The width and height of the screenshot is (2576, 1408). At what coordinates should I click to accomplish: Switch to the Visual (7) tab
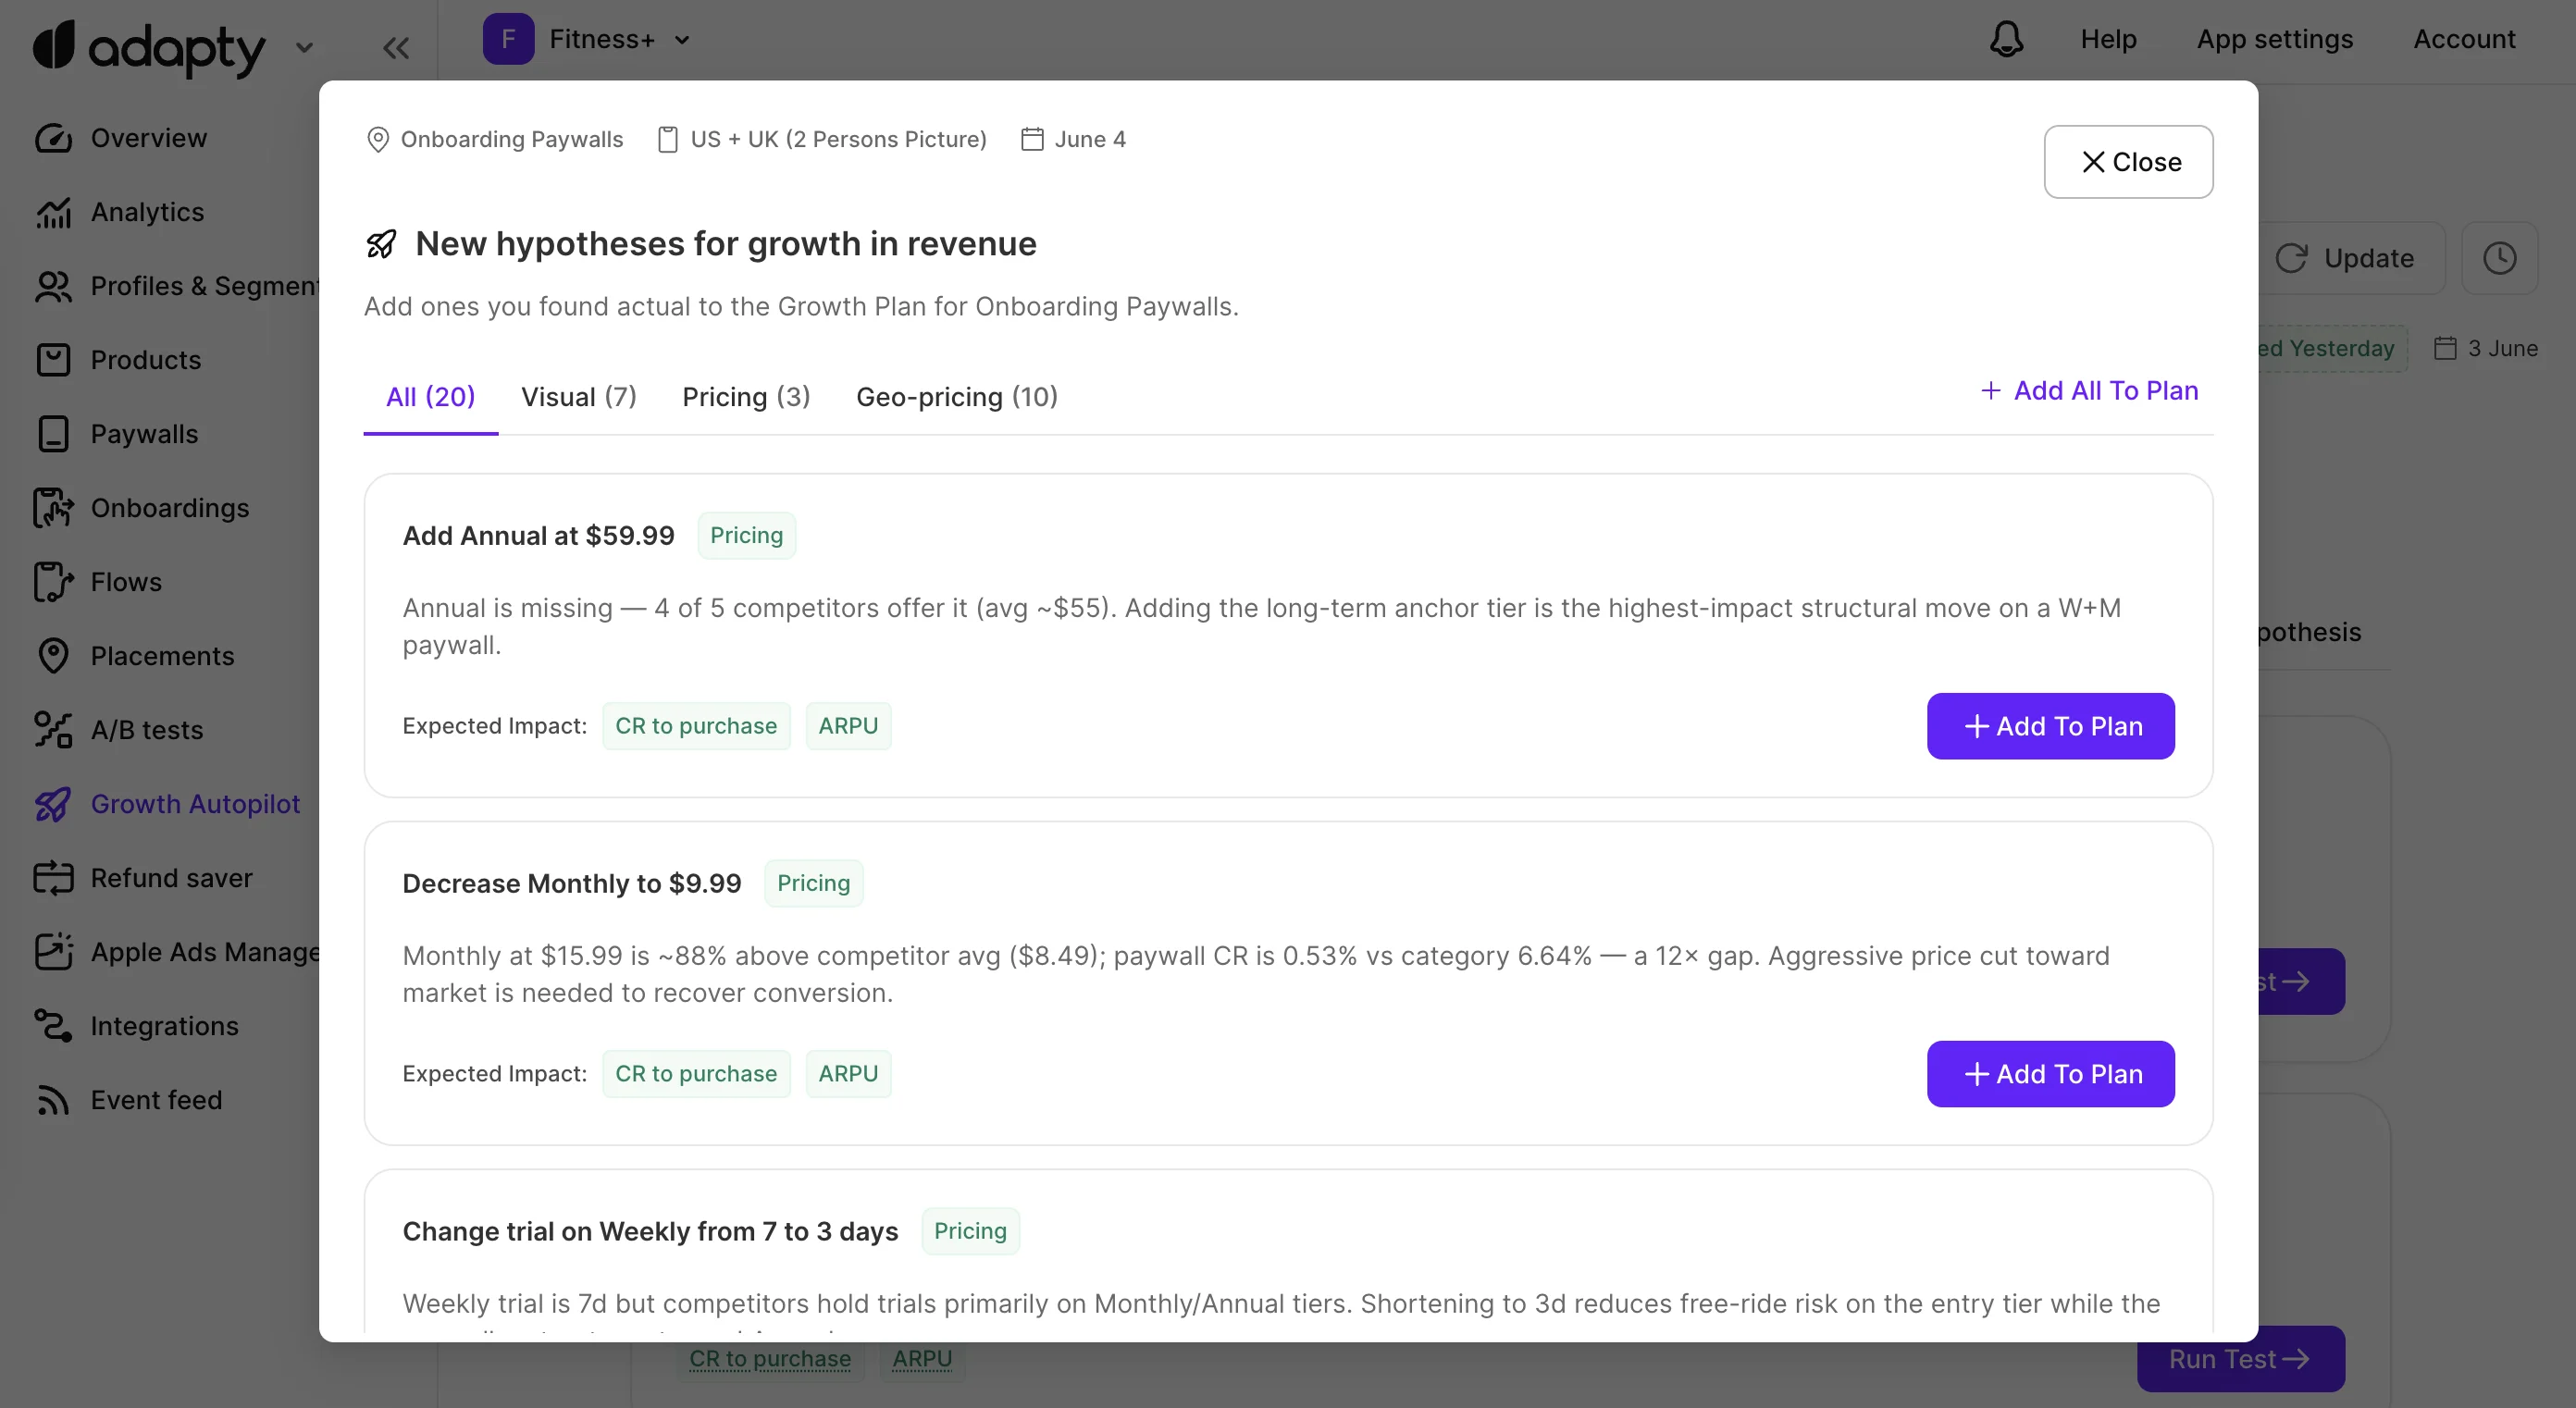point(578,397)
